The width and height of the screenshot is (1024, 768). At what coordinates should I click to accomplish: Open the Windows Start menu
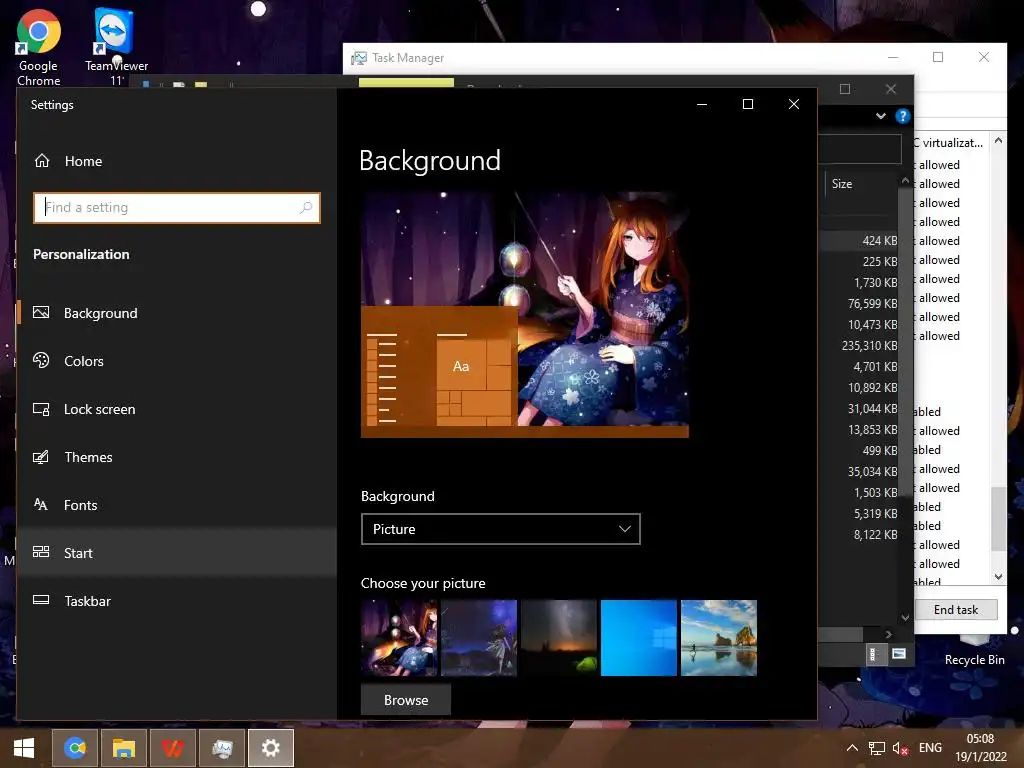pyautogui.click(x=24, y=748)
